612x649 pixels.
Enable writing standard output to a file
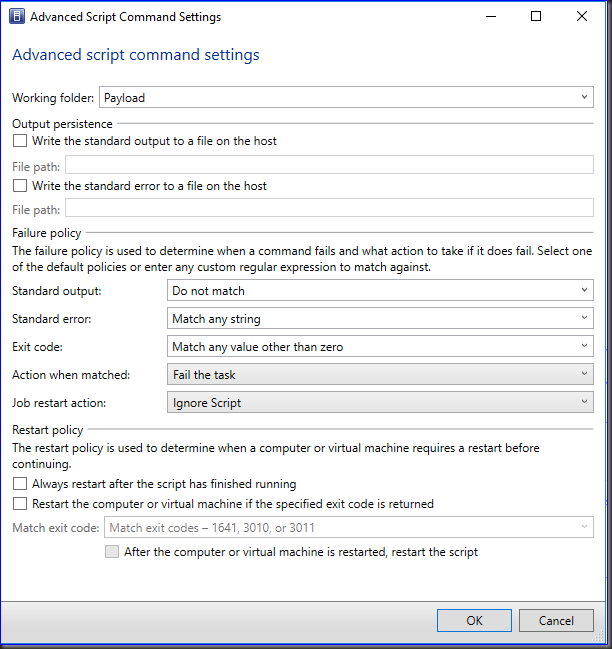[x=20, y=142]
